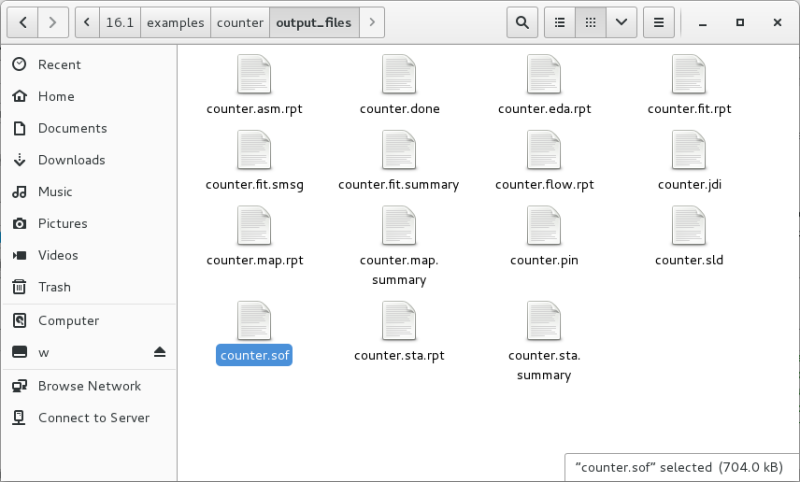The width and height of the screenshot is (800, 482).
Task: Navigate to counter folder in path bar
Action: click(x=240, y=22)
